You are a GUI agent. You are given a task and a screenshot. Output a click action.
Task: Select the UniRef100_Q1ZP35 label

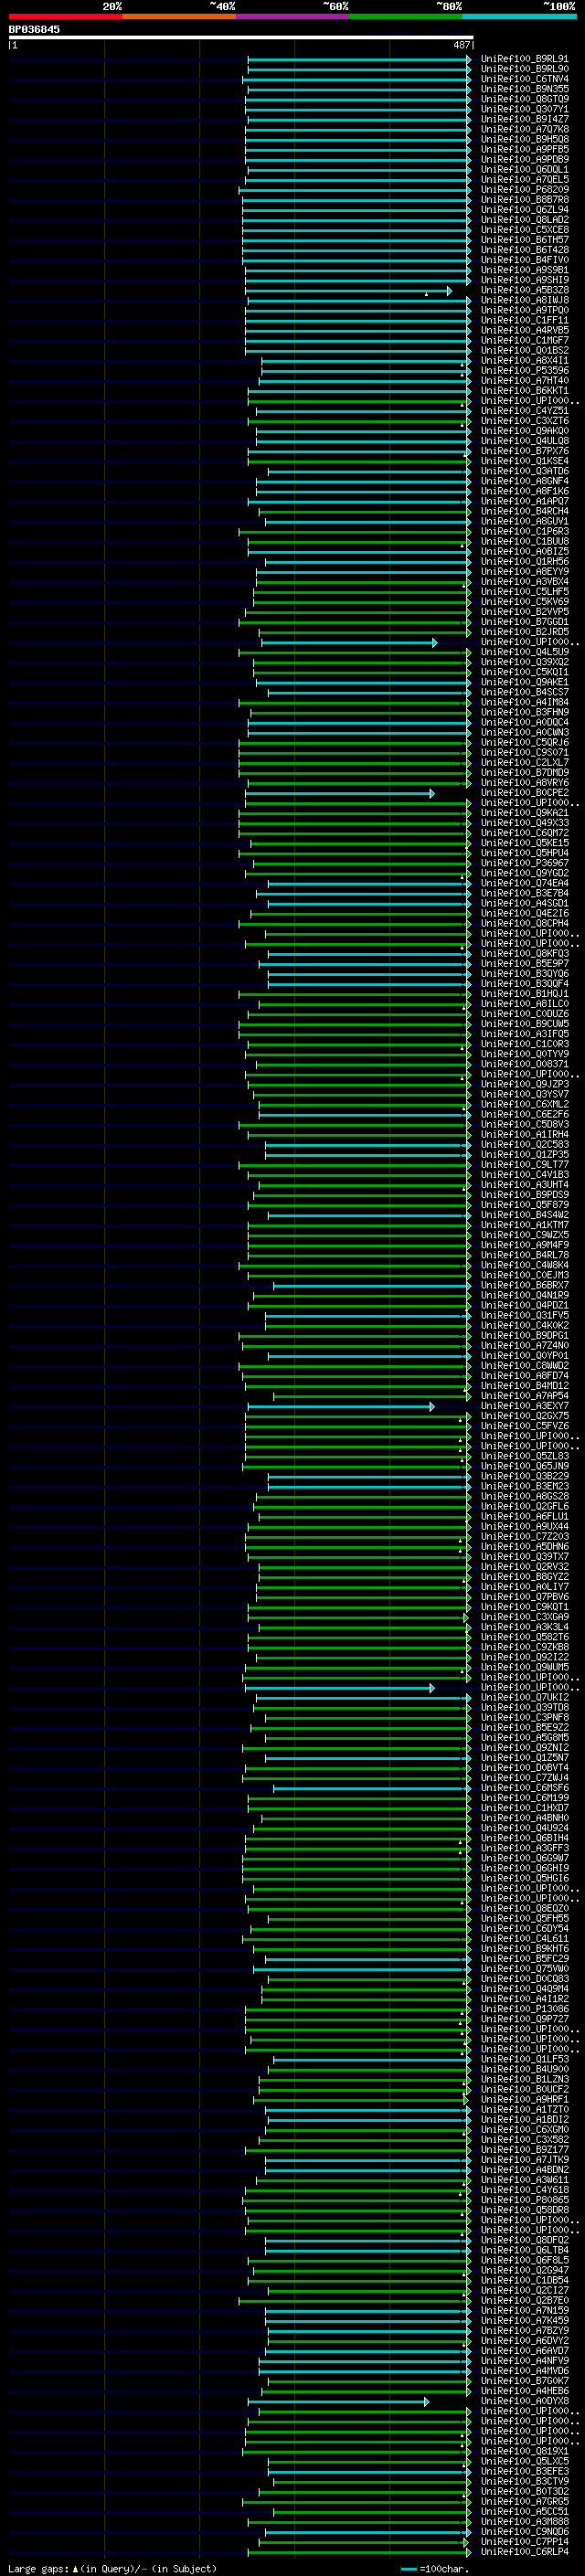click(524, 1155)
